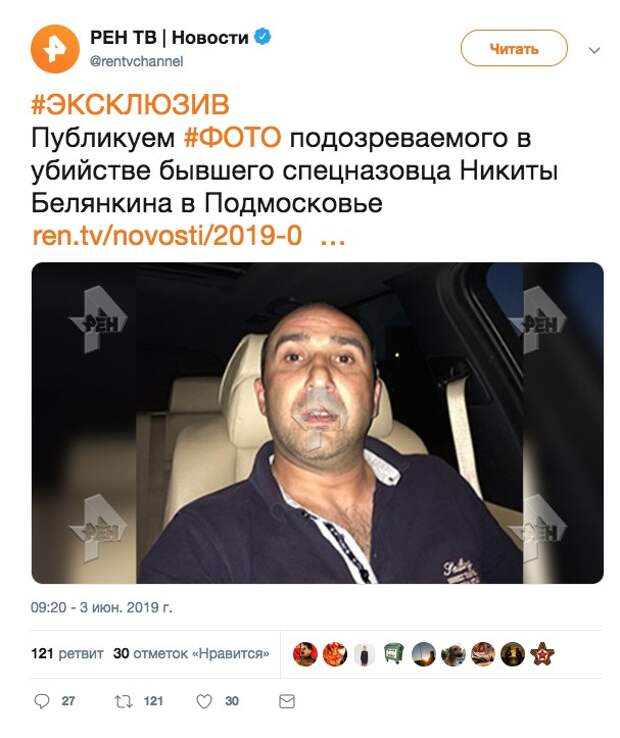Enlarge the attached photo in tweet
This screenshot has width=620, height=738.
pos(317,423)
